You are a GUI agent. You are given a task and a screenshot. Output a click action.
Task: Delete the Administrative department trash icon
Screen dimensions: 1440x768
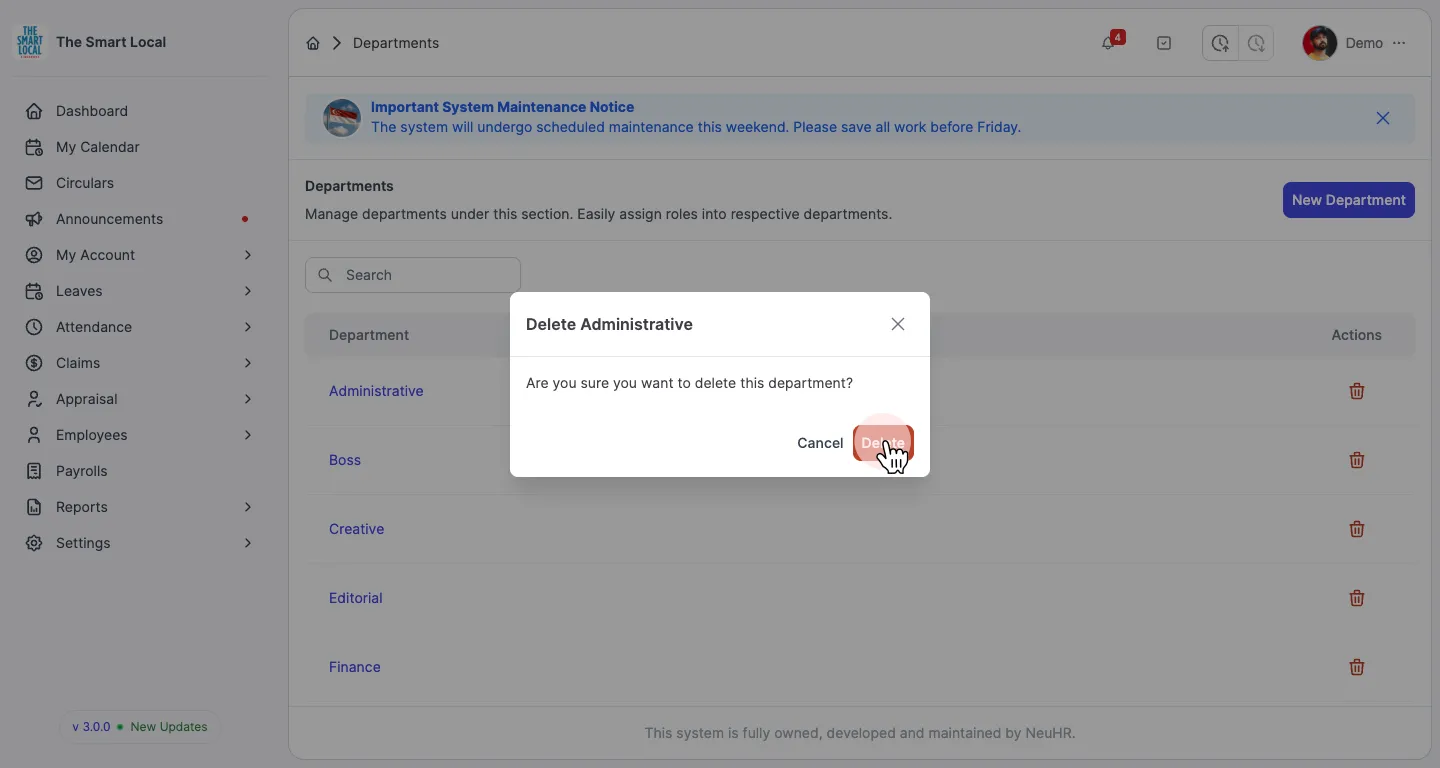coord(1357,391)
